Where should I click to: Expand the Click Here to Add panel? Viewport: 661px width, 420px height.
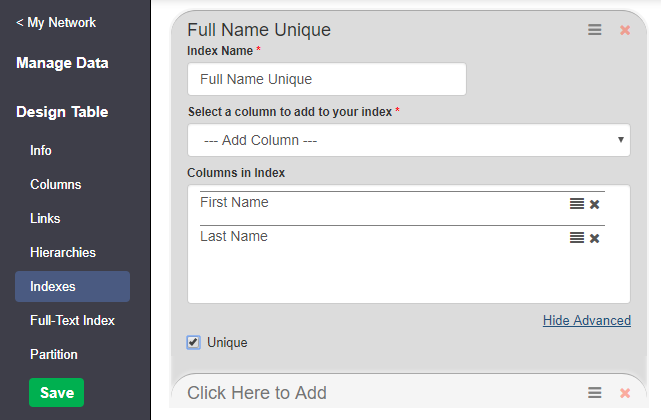point(257,393)
